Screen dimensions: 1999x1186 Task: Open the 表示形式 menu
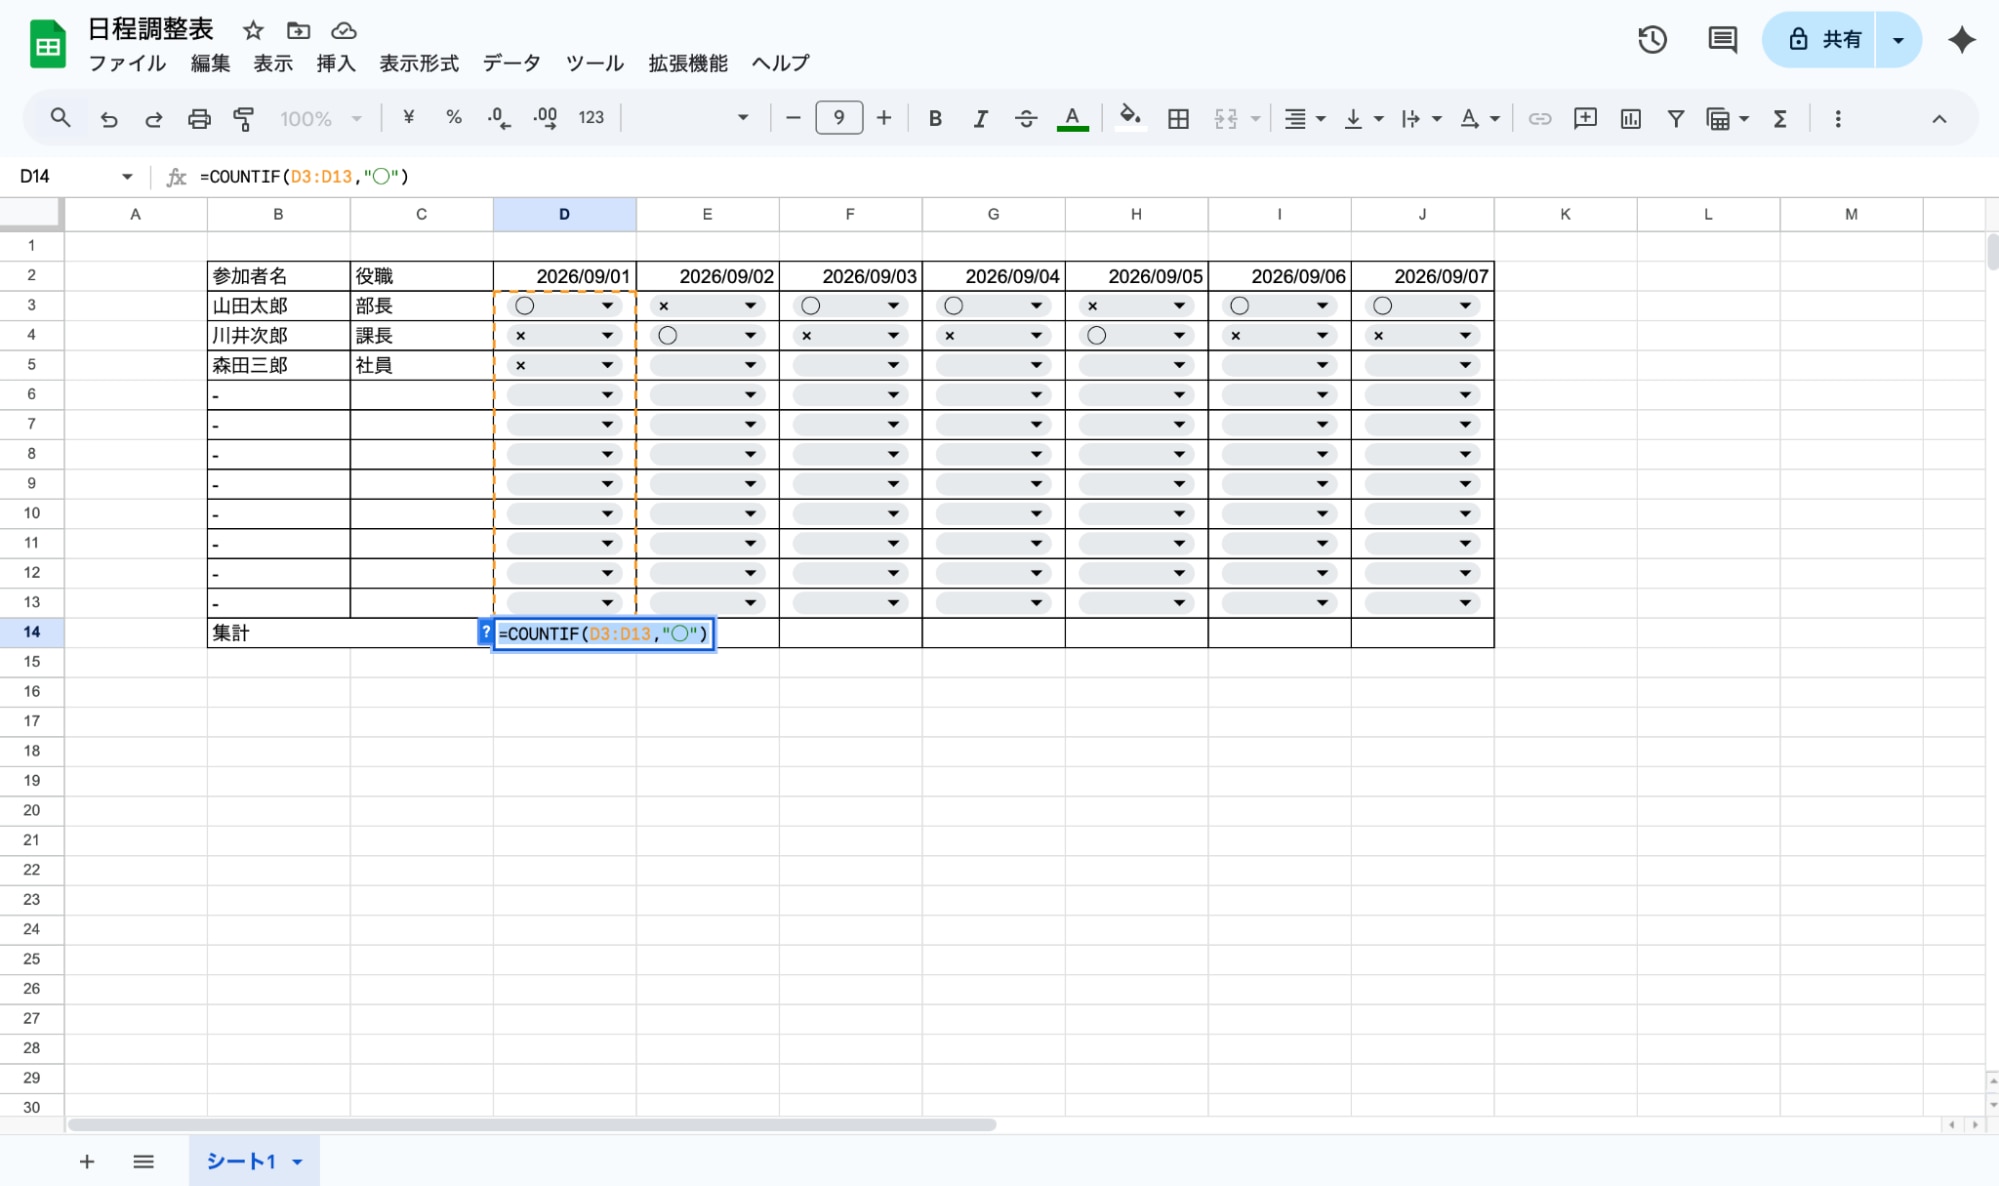pos(419,64)
